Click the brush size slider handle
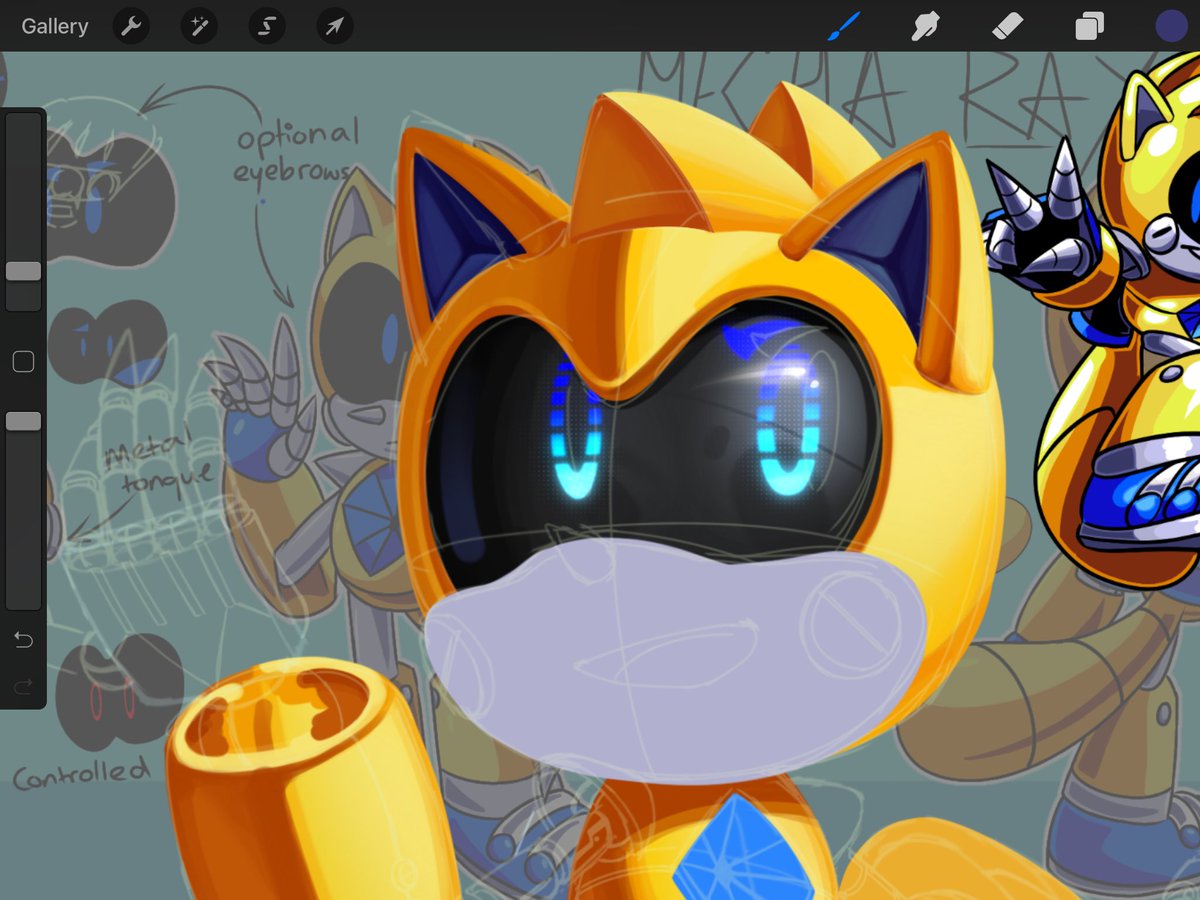 point(23,271)
